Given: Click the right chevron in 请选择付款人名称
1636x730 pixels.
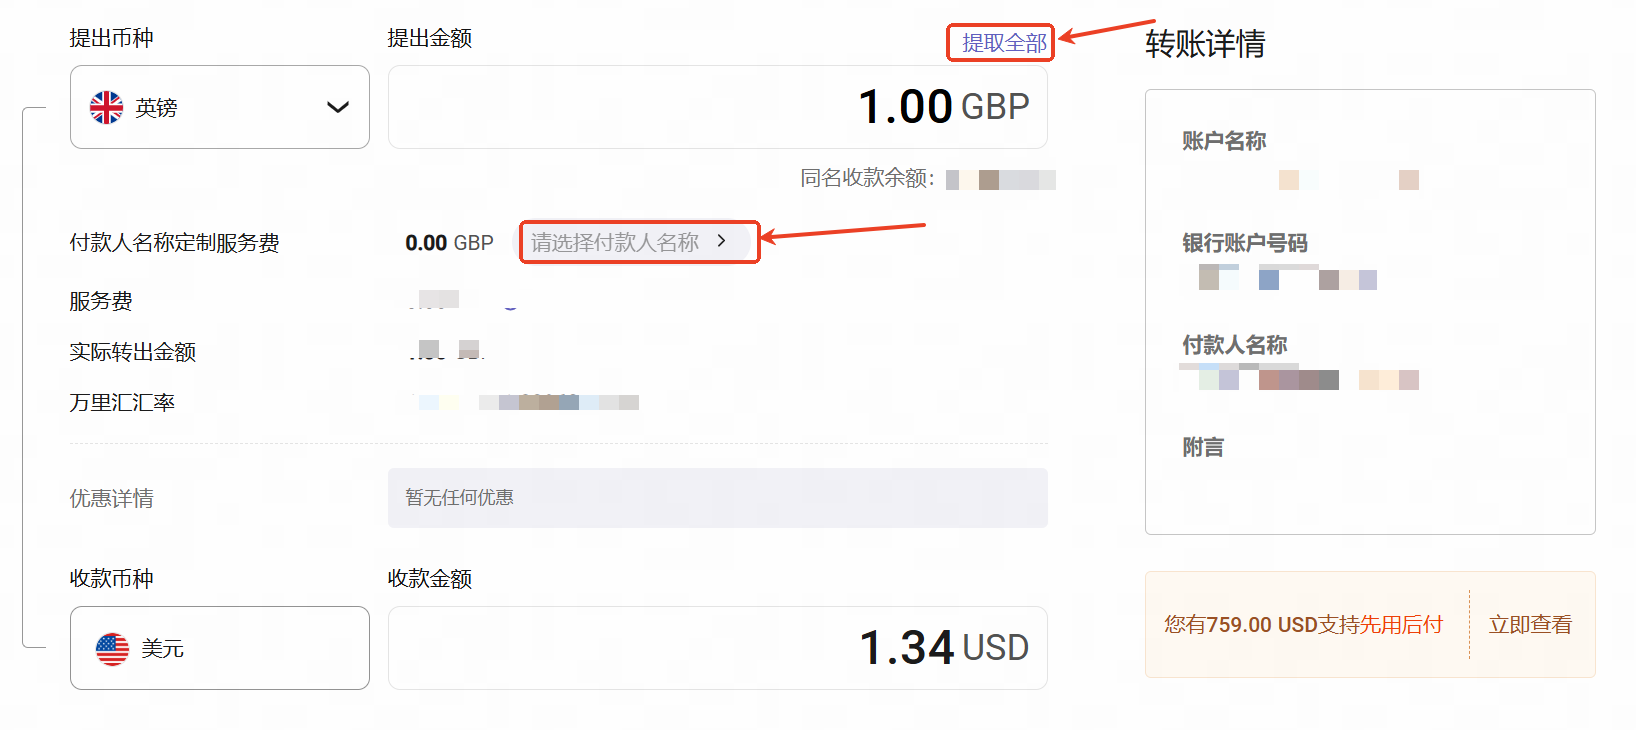Looking at the screenshot, I should [722, 242].
